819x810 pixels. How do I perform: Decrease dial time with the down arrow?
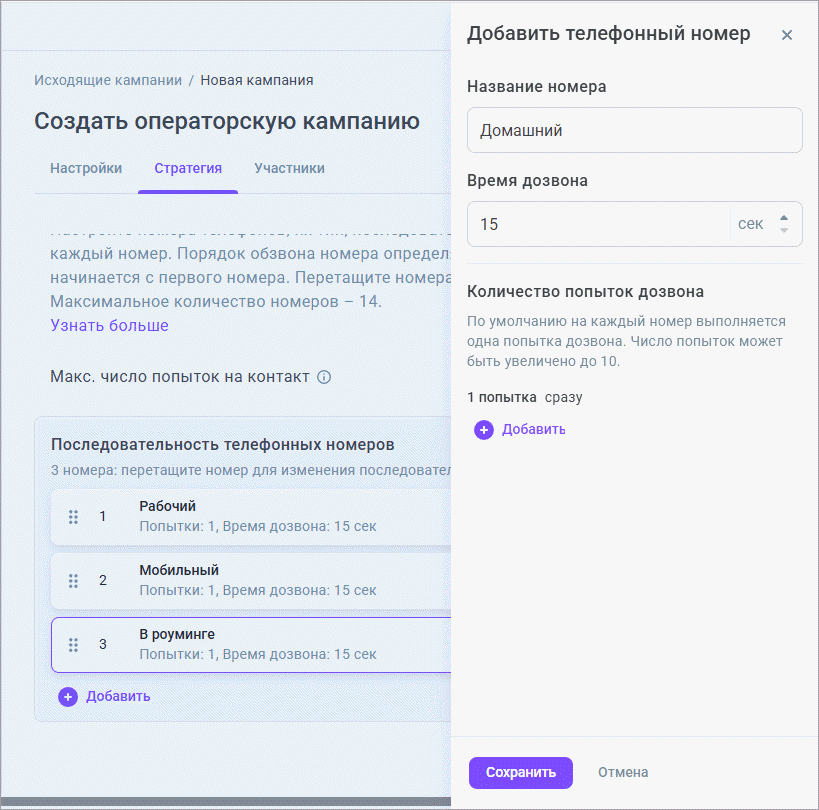[x=784, y=231]
